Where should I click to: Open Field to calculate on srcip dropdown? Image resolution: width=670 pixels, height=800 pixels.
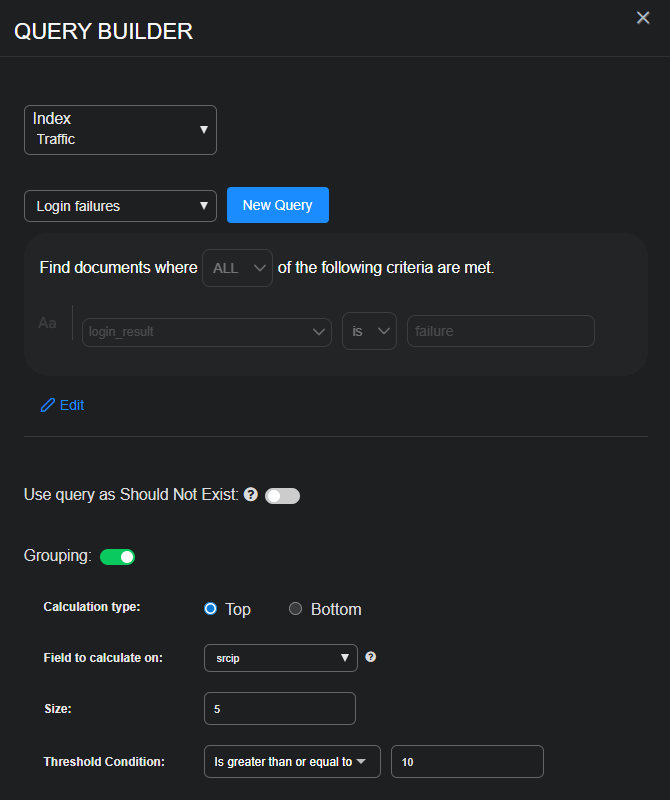point(280,658)
